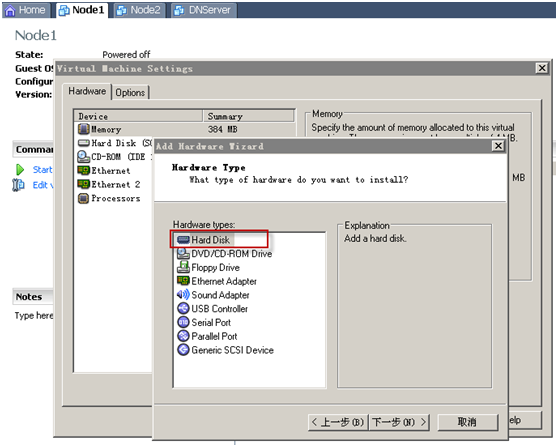
Task: Select 'Sound Adapter' text entry
Action: click(x=220, y=295)
